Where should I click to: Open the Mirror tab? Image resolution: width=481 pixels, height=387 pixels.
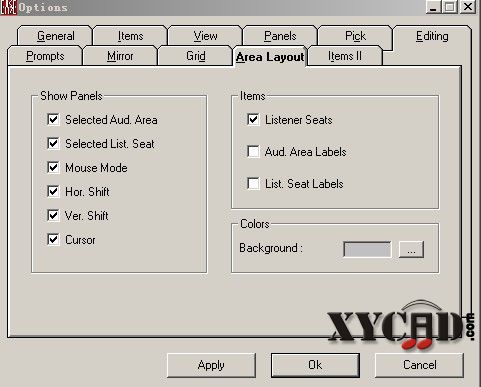click(120, 56)
